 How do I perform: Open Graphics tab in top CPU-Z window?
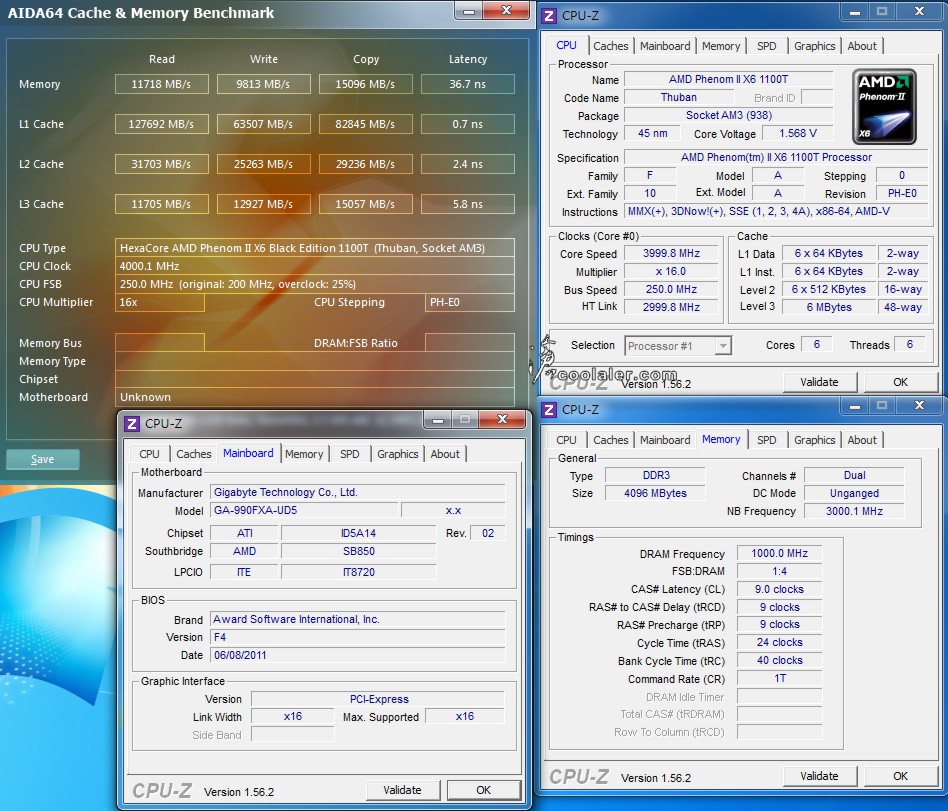(x=814, y=46)
